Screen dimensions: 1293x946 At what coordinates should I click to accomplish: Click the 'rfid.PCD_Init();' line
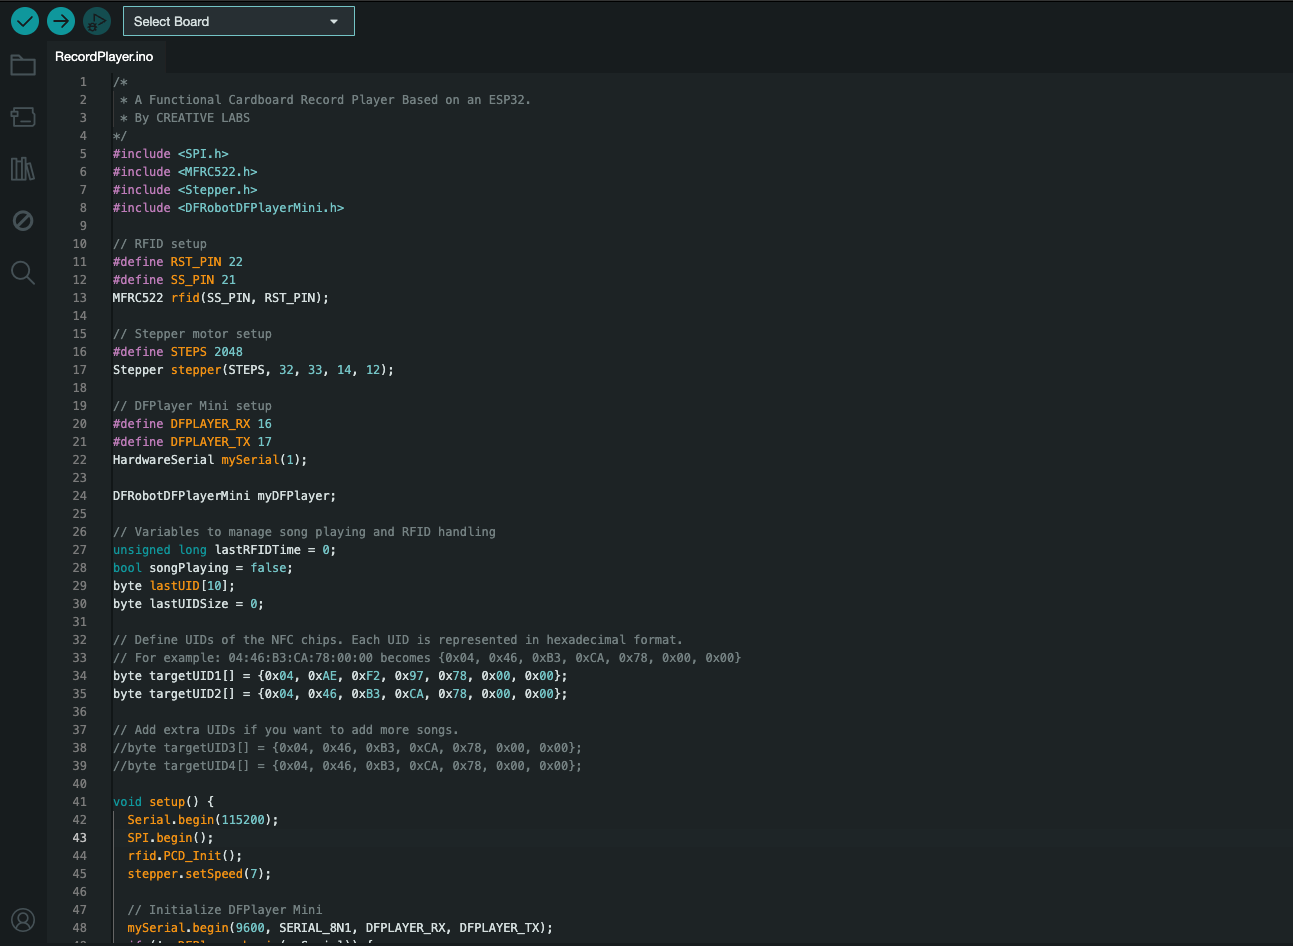click(185, 856)
